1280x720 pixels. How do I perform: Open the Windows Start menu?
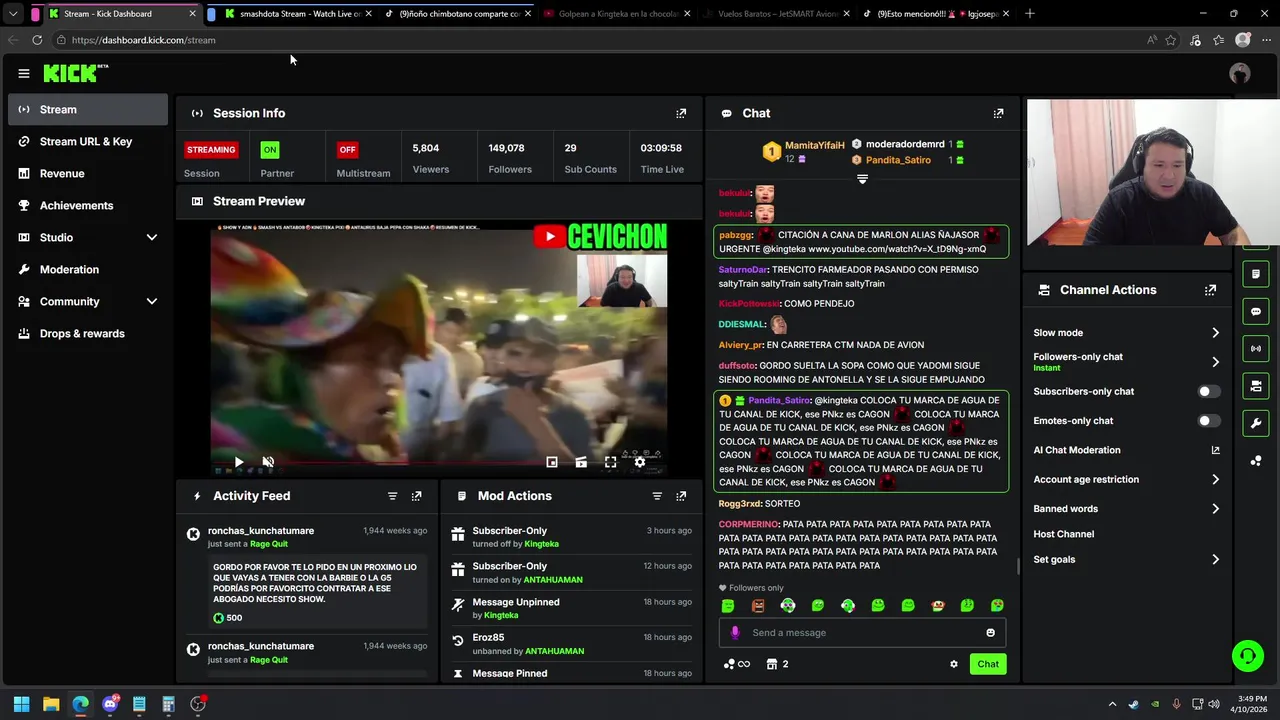pyautogui.click(x=21, y=704)
